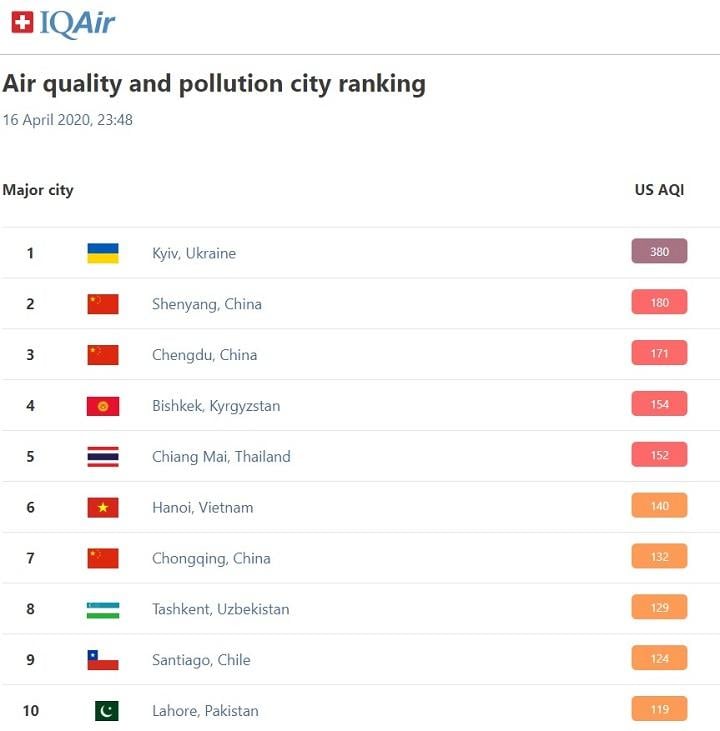Click the US AQI column header
This screenshot has width=720, height=731.
point(659,190)
